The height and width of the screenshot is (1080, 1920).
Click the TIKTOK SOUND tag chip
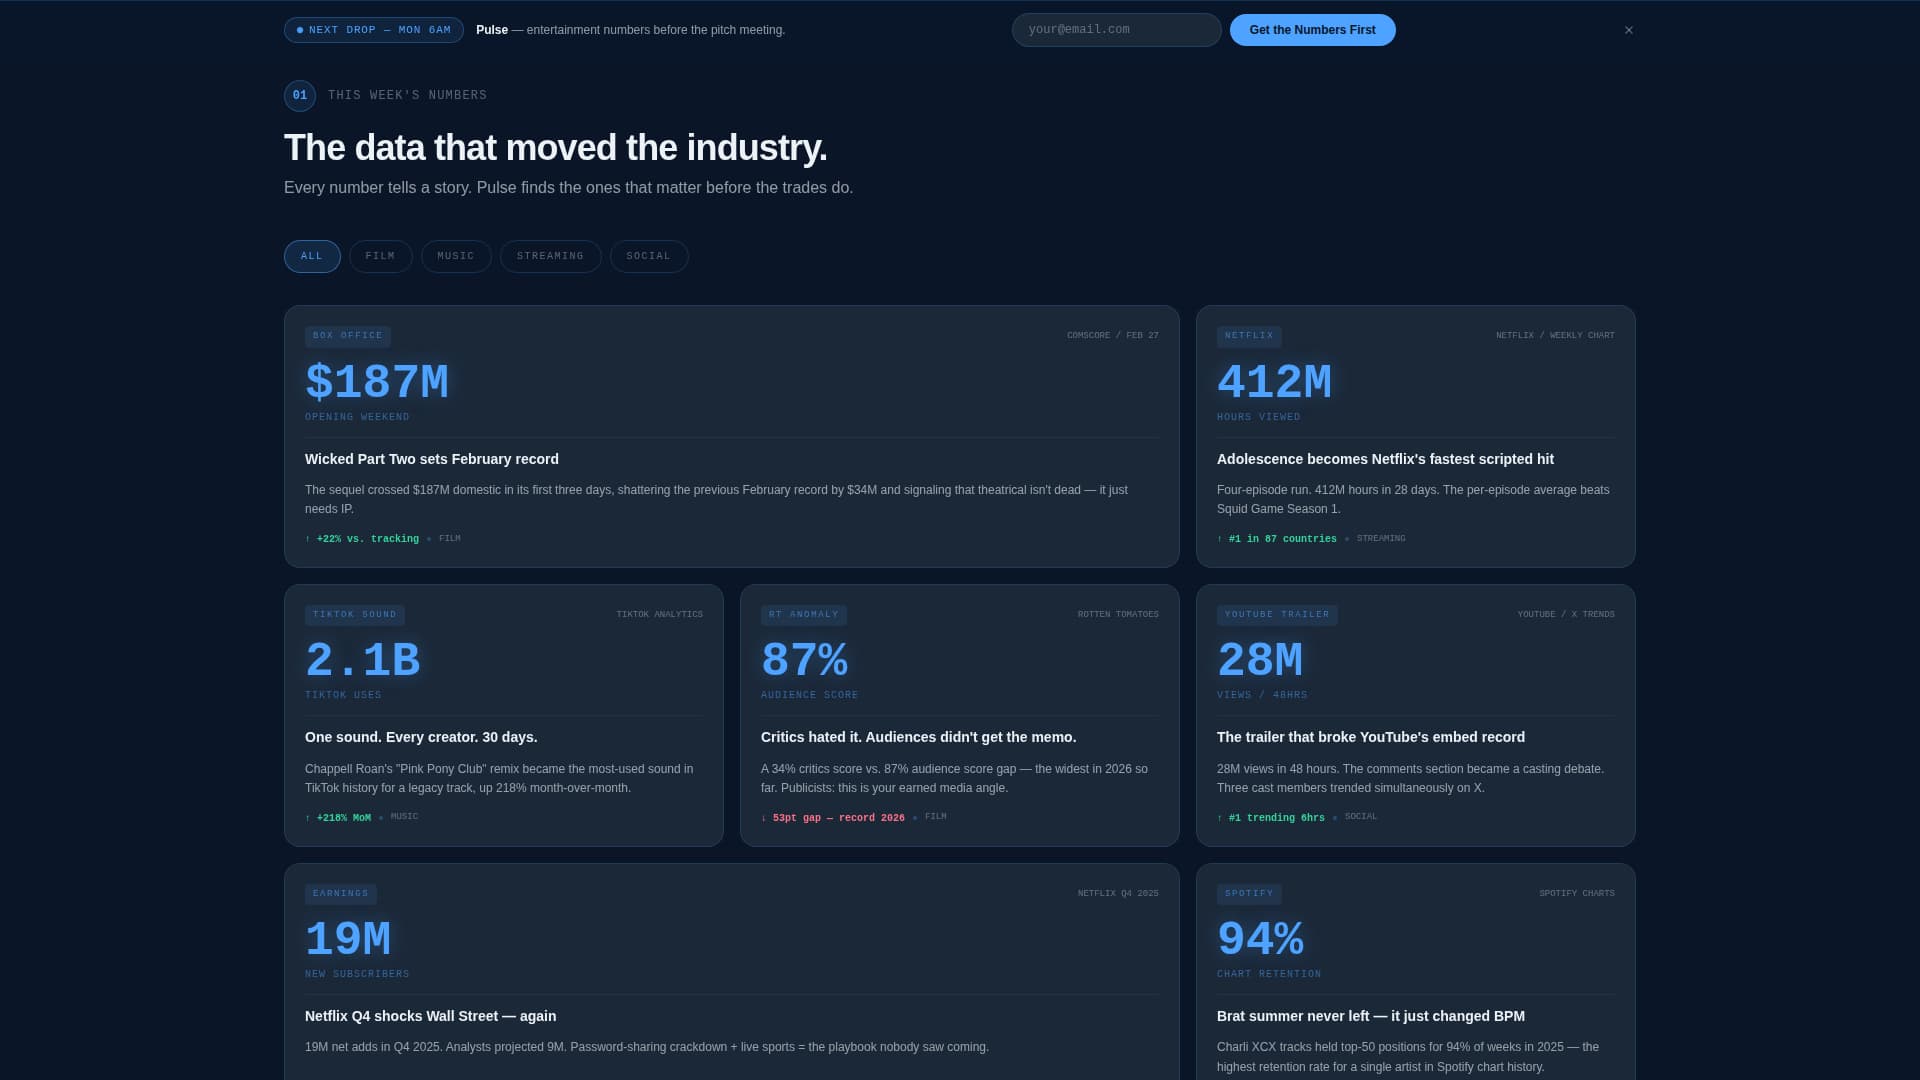pos(355,614)
